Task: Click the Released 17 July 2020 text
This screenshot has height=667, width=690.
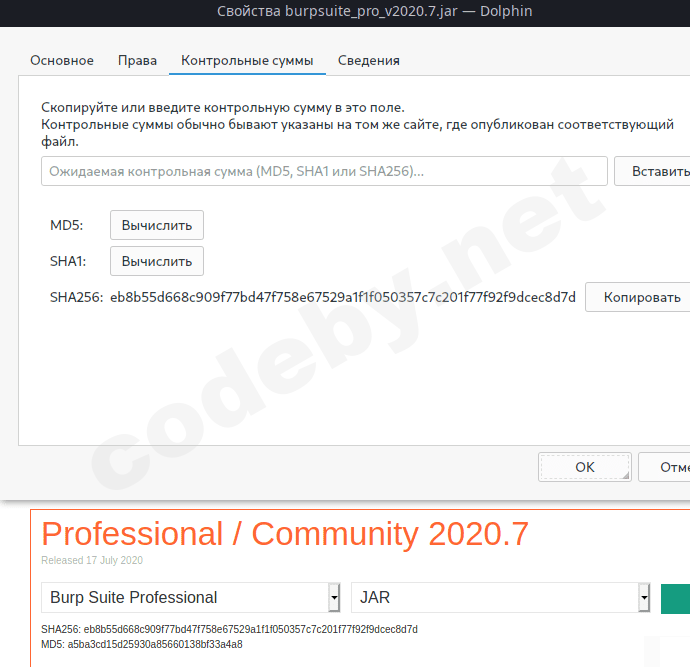Action: pyautogui.click(x=92, y=560)
